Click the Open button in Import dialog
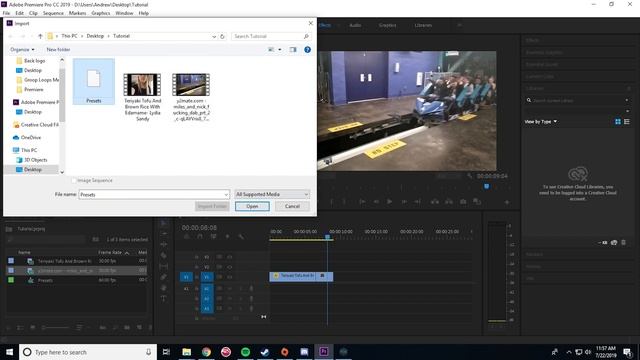The image size is (640, 360). [252, 207]
